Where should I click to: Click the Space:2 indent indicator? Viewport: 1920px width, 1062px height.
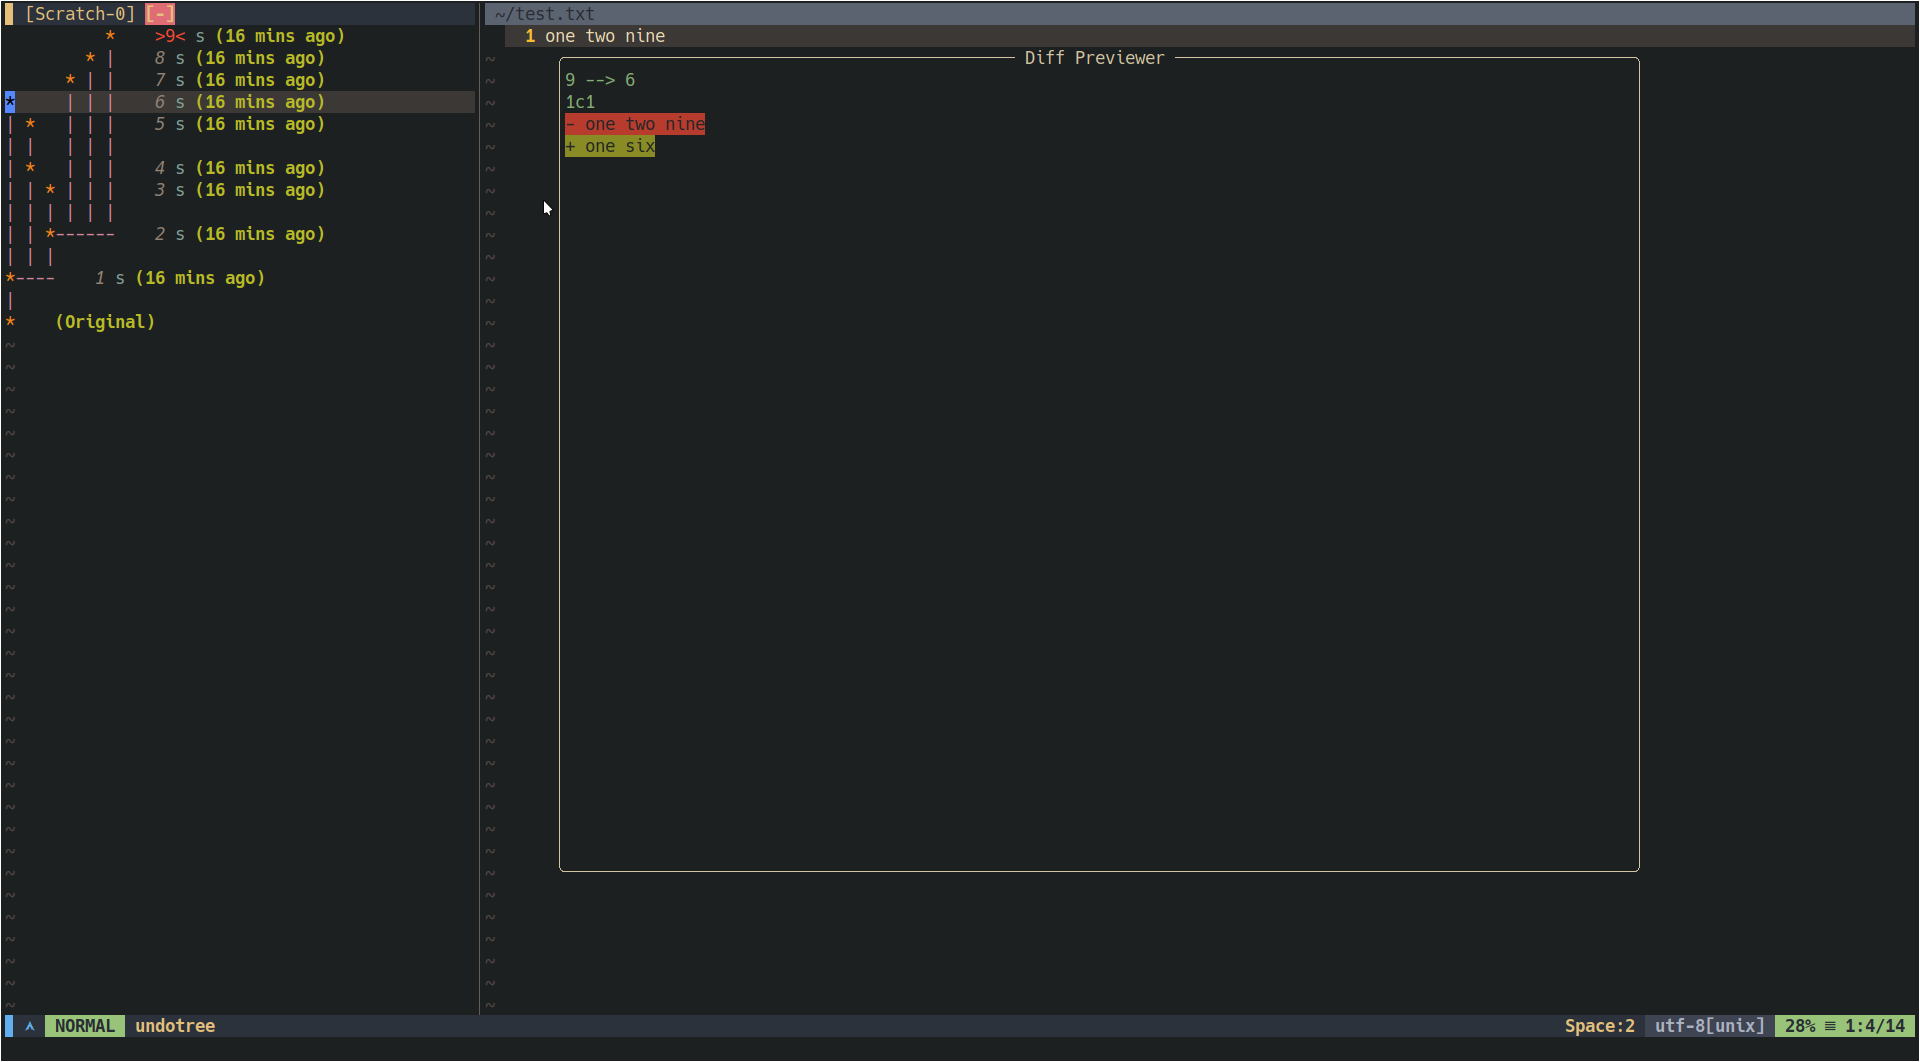tap(1600, 1026)
